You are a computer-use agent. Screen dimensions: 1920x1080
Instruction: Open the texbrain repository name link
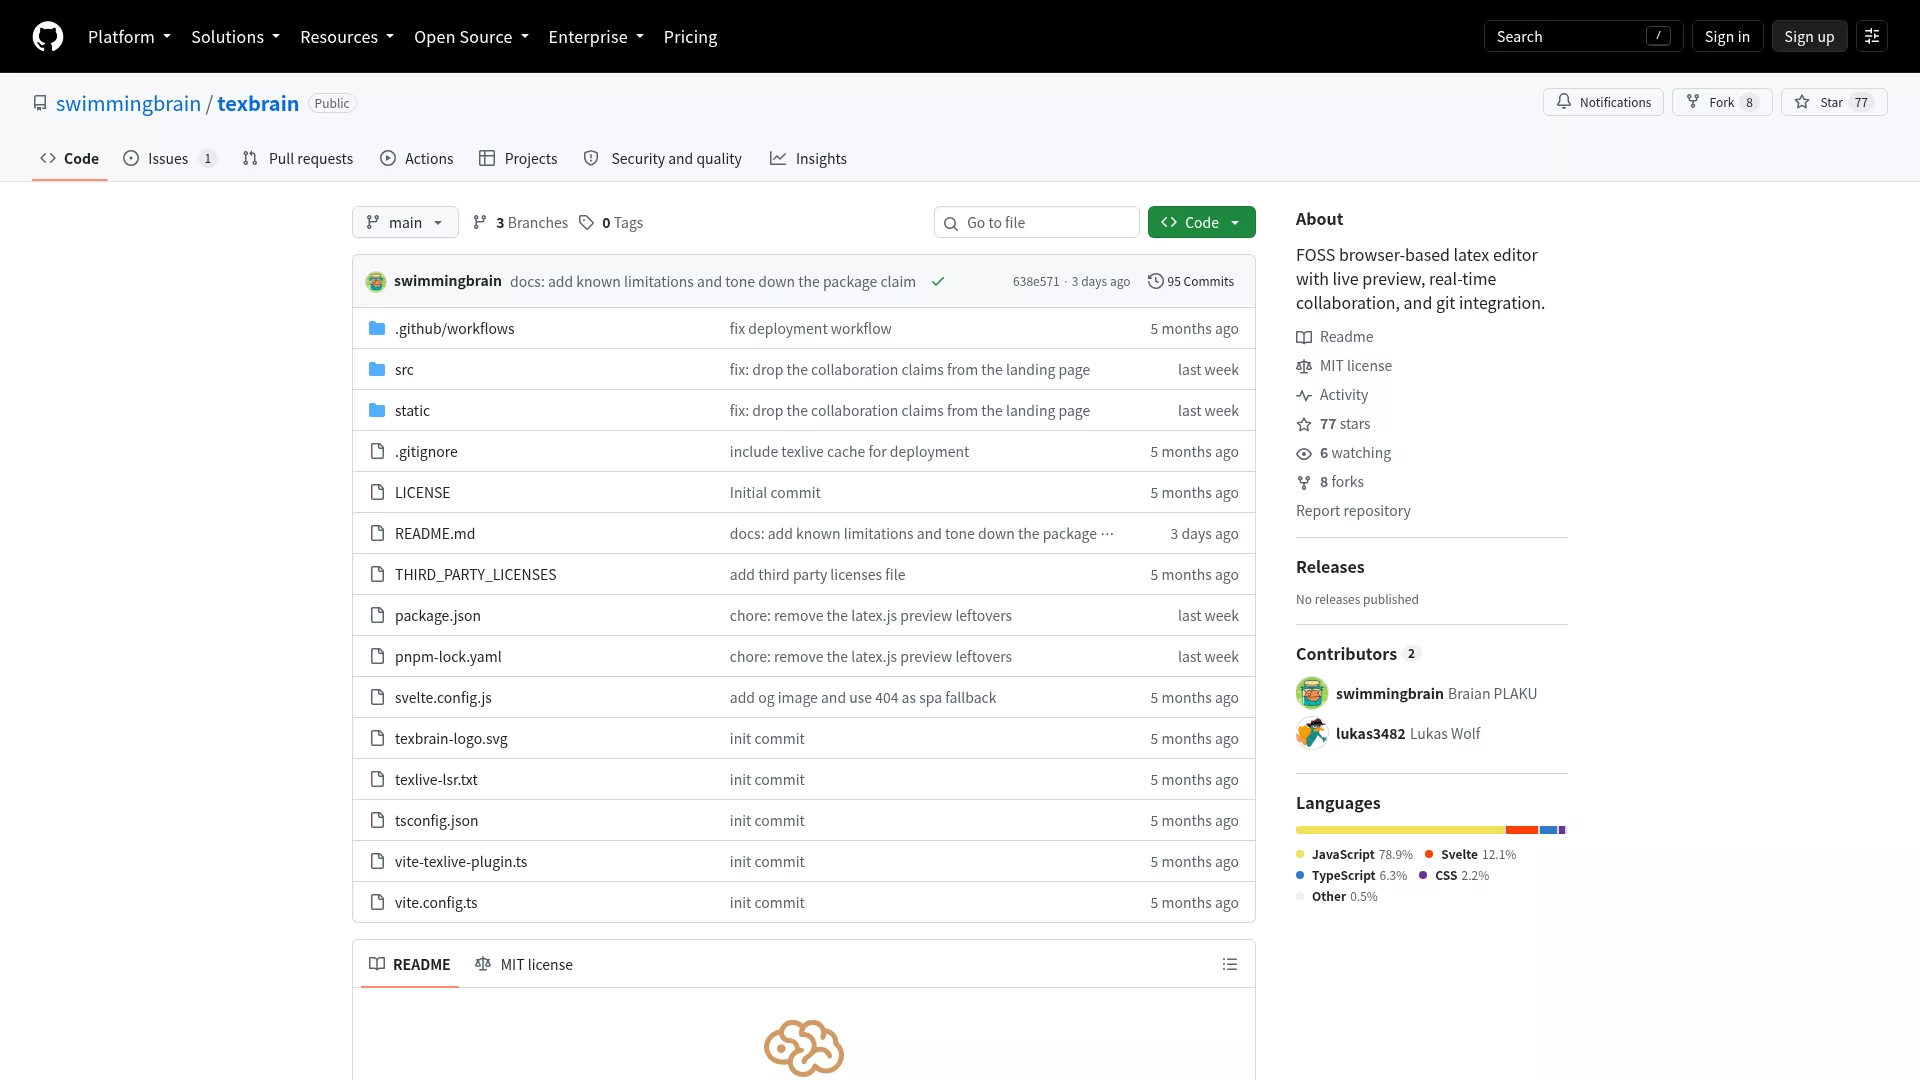click(258, 104)
